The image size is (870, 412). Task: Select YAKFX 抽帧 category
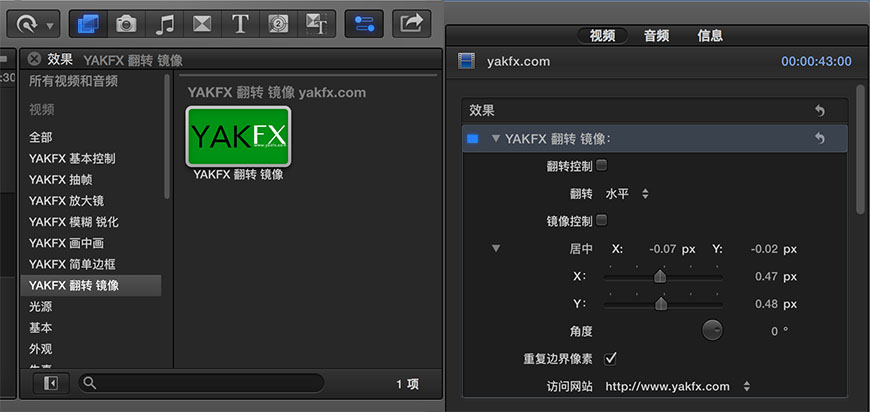(x=60, y=180)
